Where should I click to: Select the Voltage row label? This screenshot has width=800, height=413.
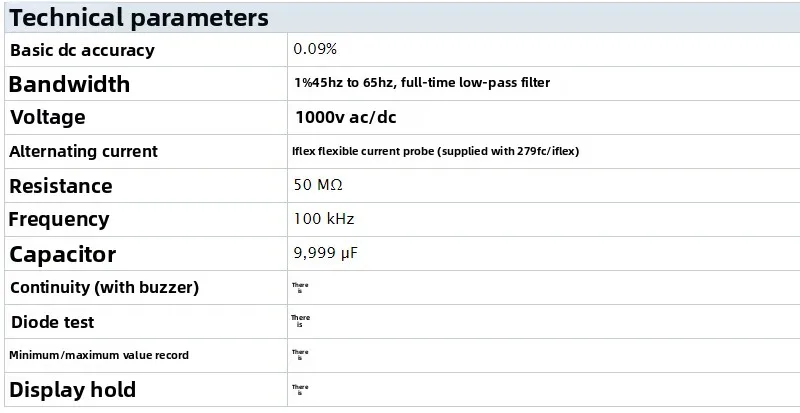[61, 117]
